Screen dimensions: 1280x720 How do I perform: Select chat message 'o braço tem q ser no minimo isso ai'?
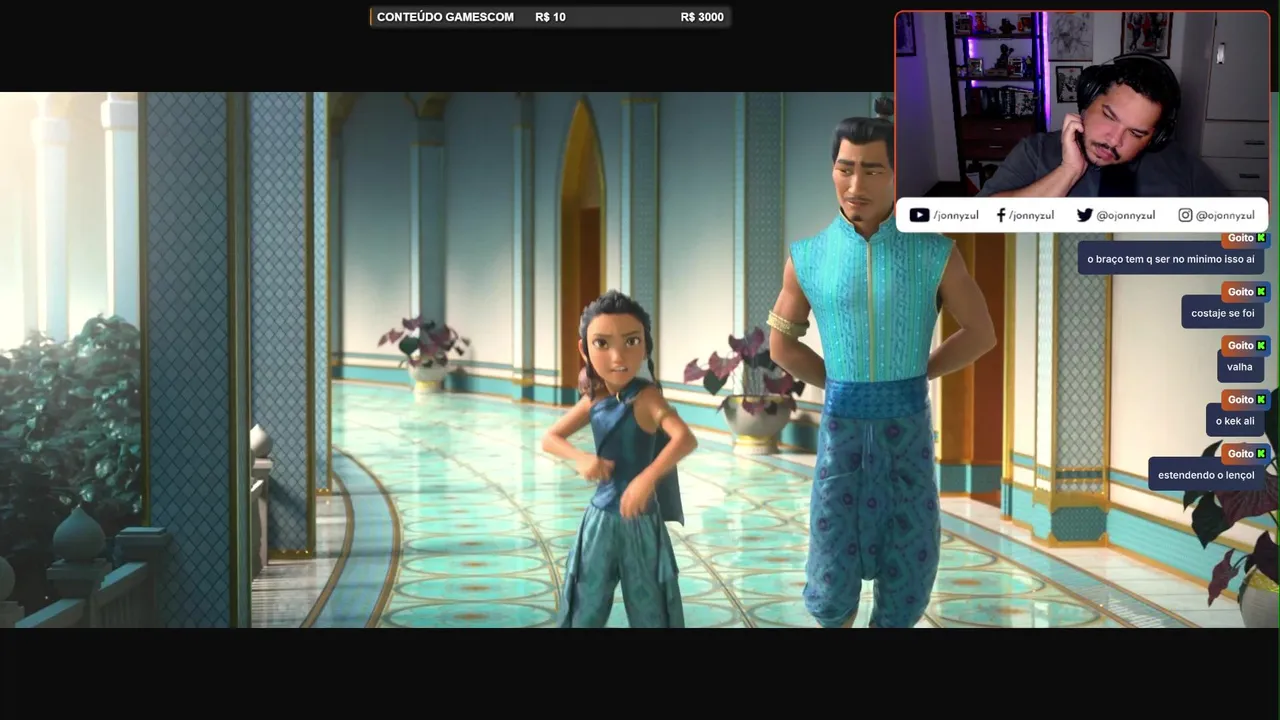coord(1171,259)
